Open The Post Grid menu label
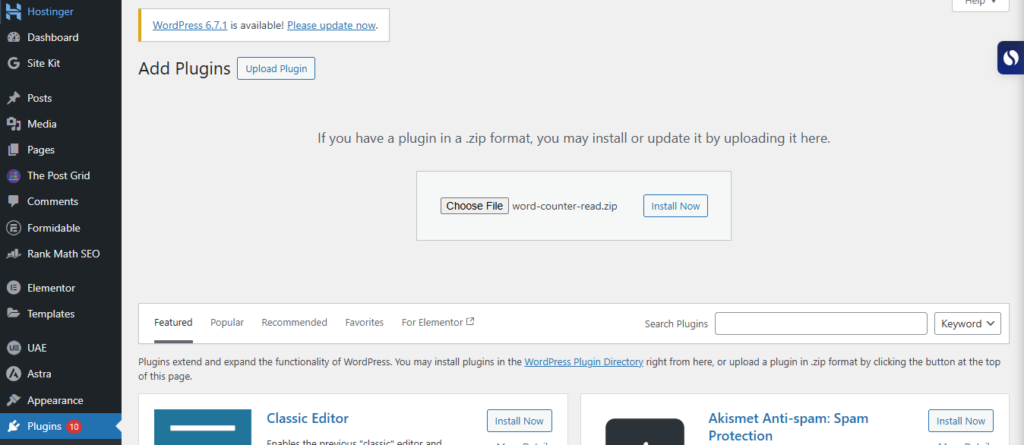The image size is (1024, 445). click(x=59, y=176)
